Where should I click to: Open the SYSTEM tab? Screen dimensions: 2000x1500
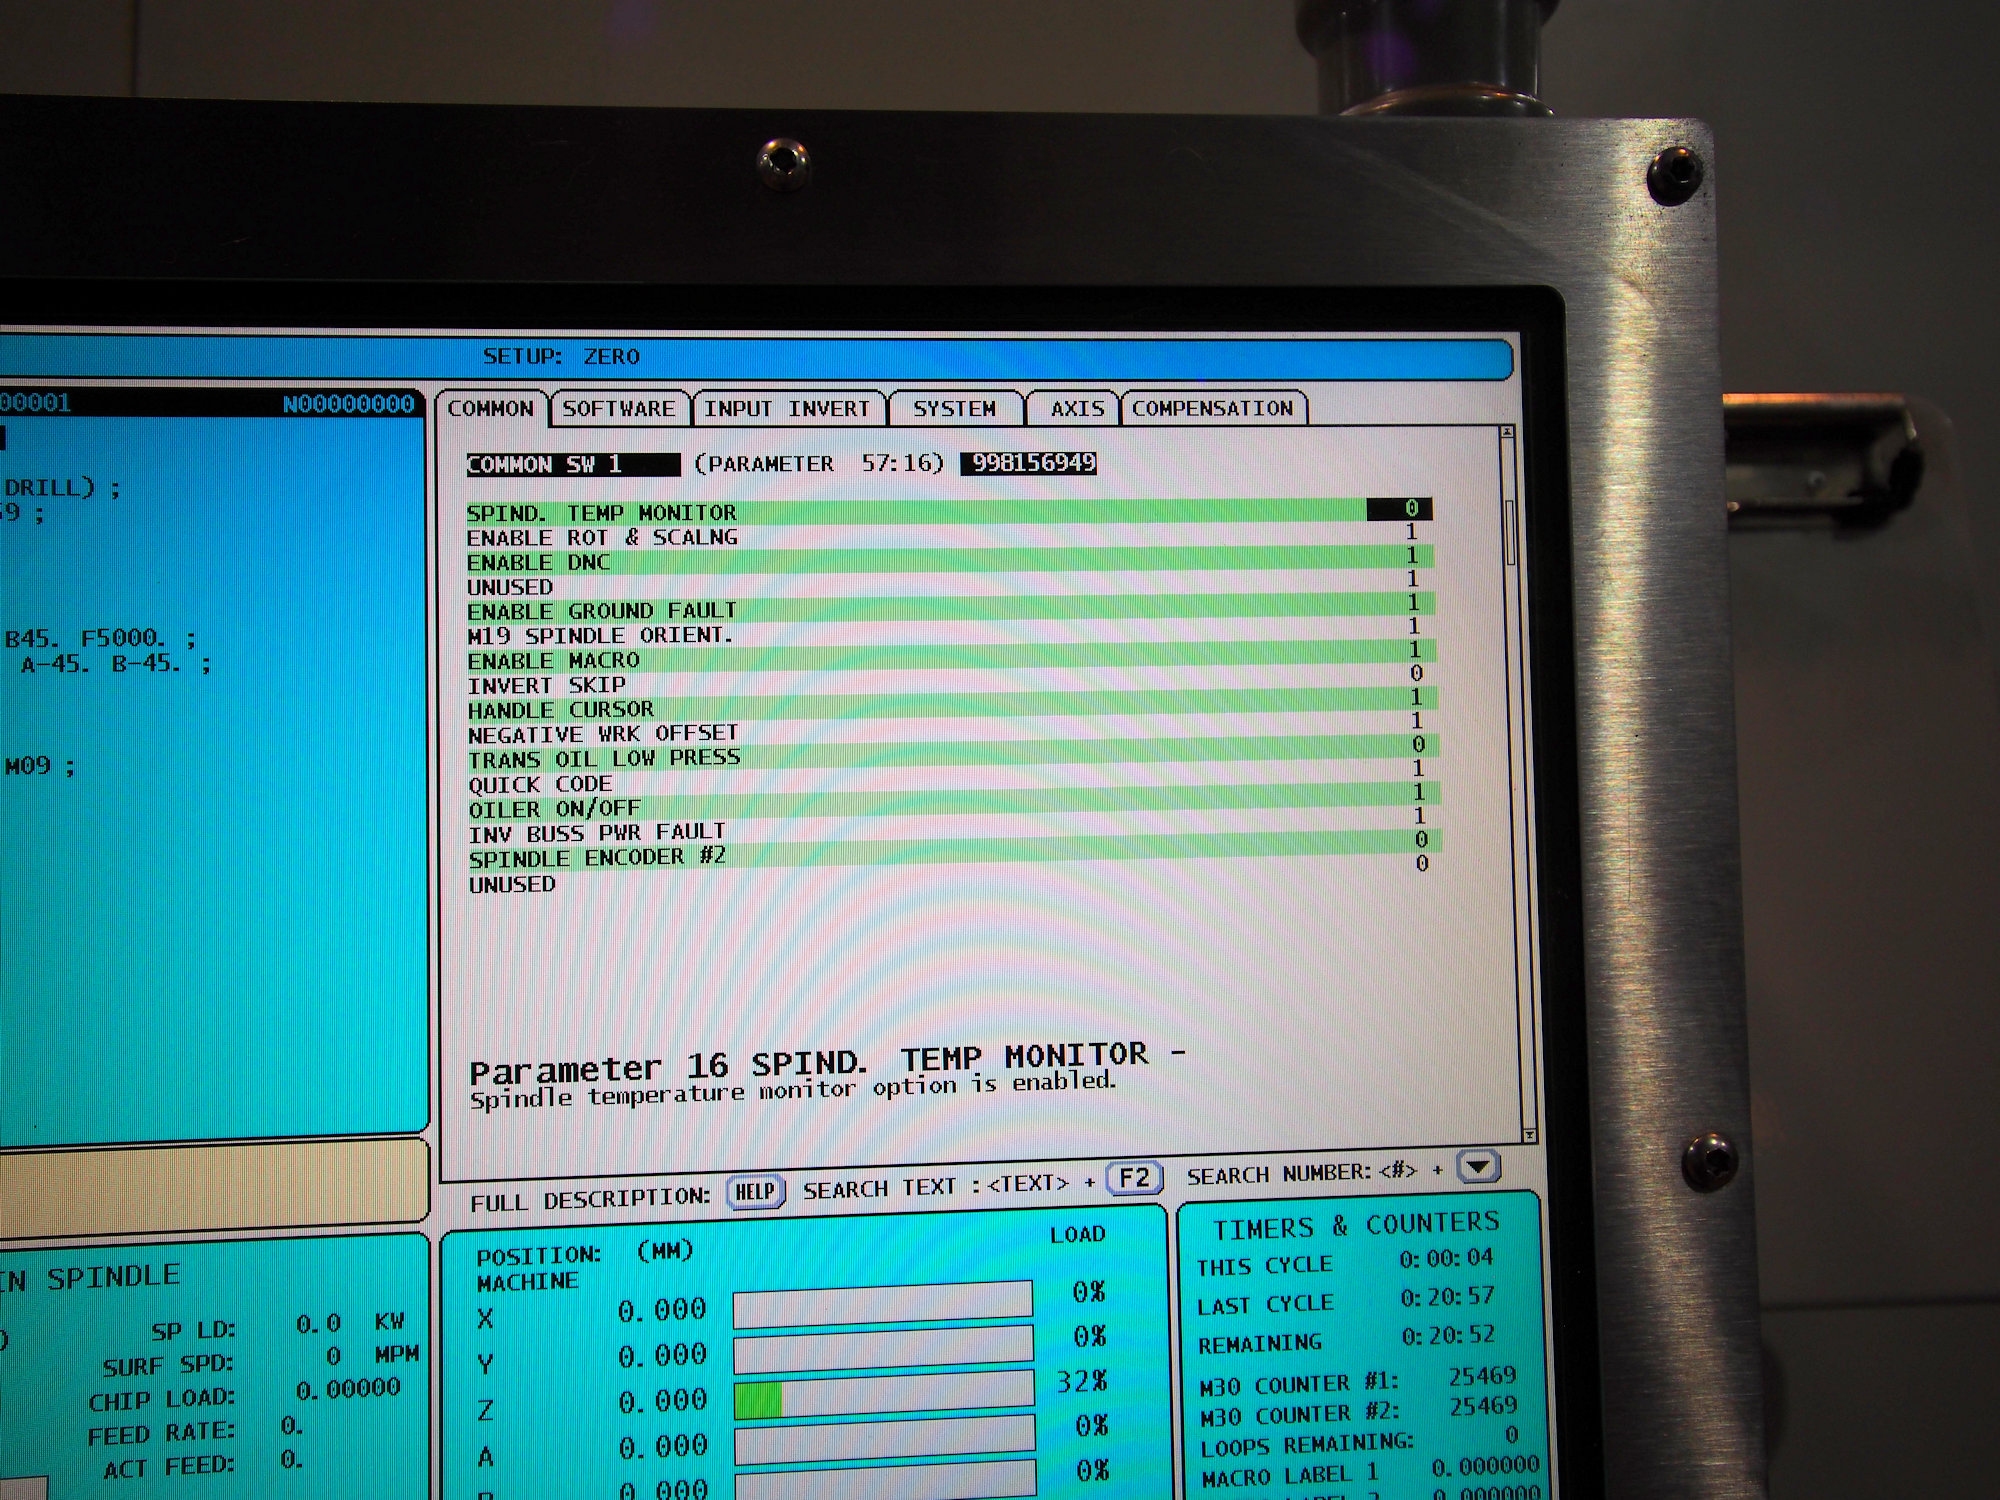[954, 409]
